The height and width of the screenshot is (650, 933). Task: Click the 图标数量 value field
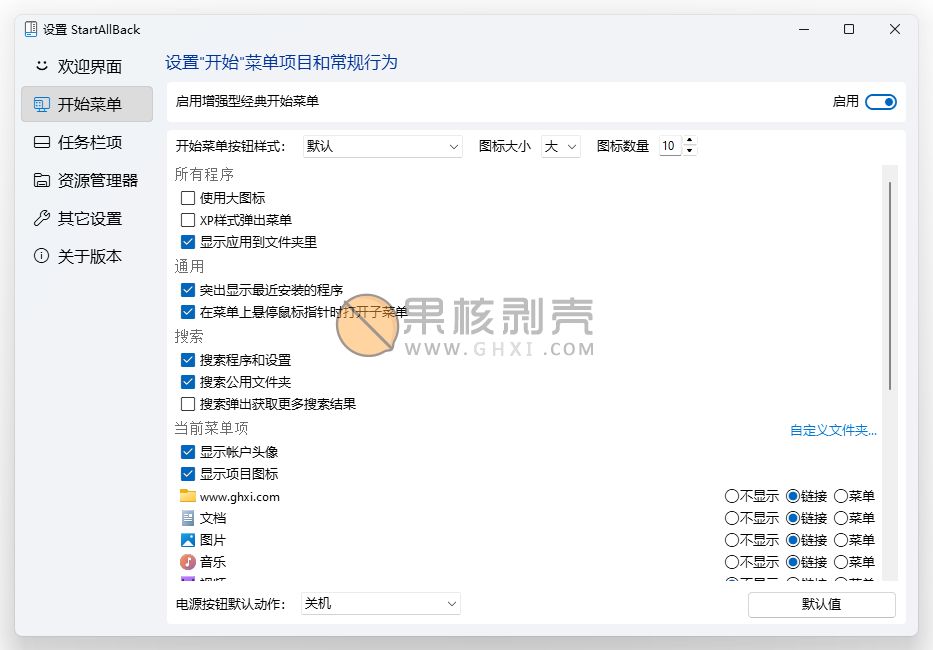tap(671, 146)
